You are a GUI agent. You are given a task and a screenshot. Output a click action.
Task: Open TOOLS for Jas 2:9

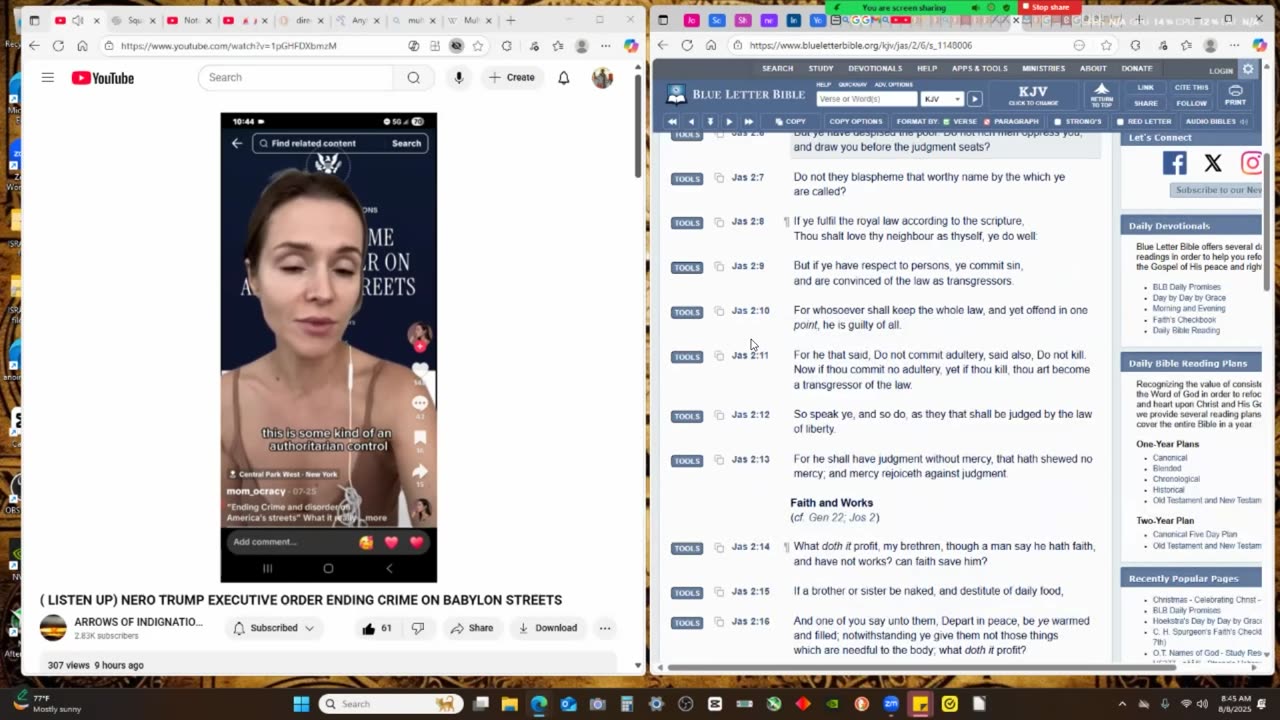click(687, 268)
